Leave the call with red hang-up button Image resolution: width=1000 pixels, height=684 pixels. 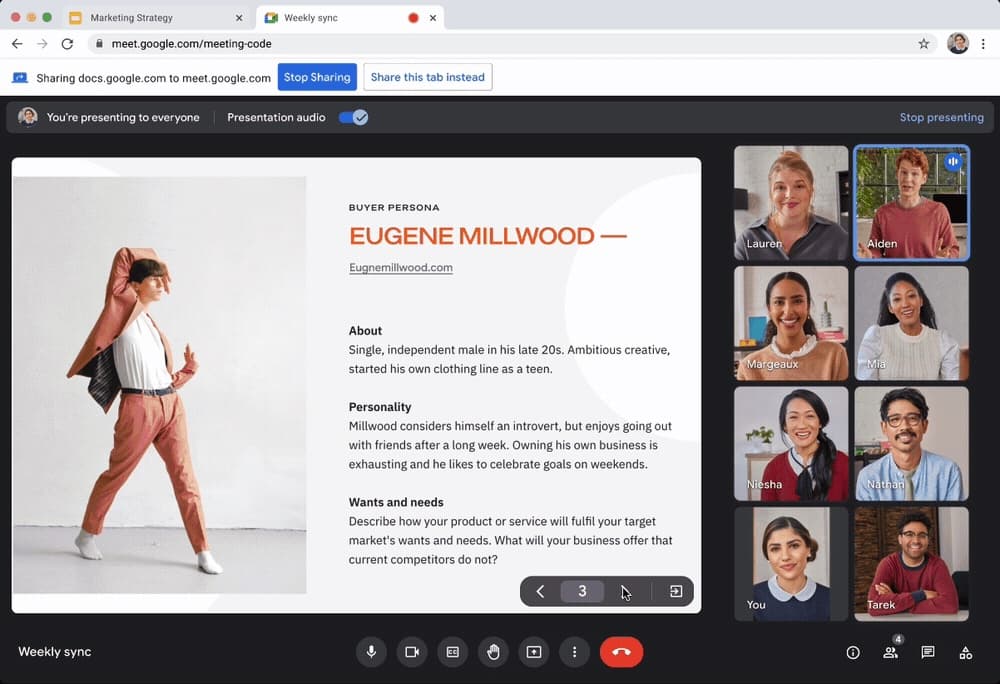point(621,652)
